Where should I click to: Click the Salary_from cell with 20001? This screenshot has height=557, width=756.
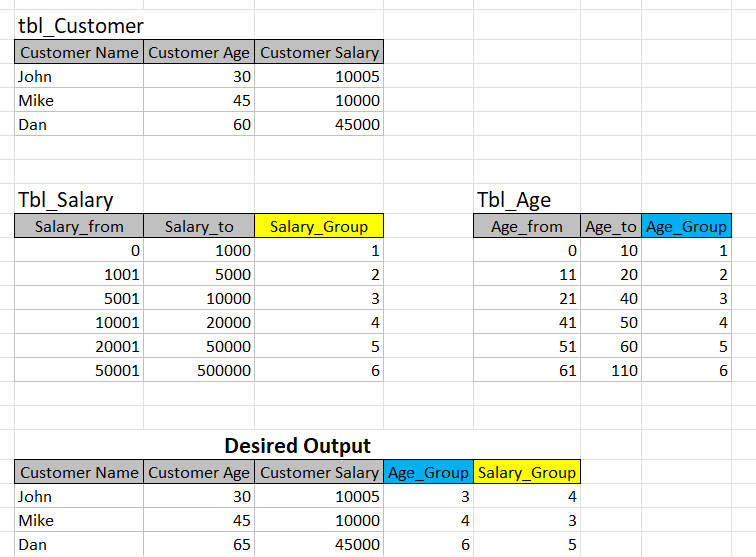79,346
